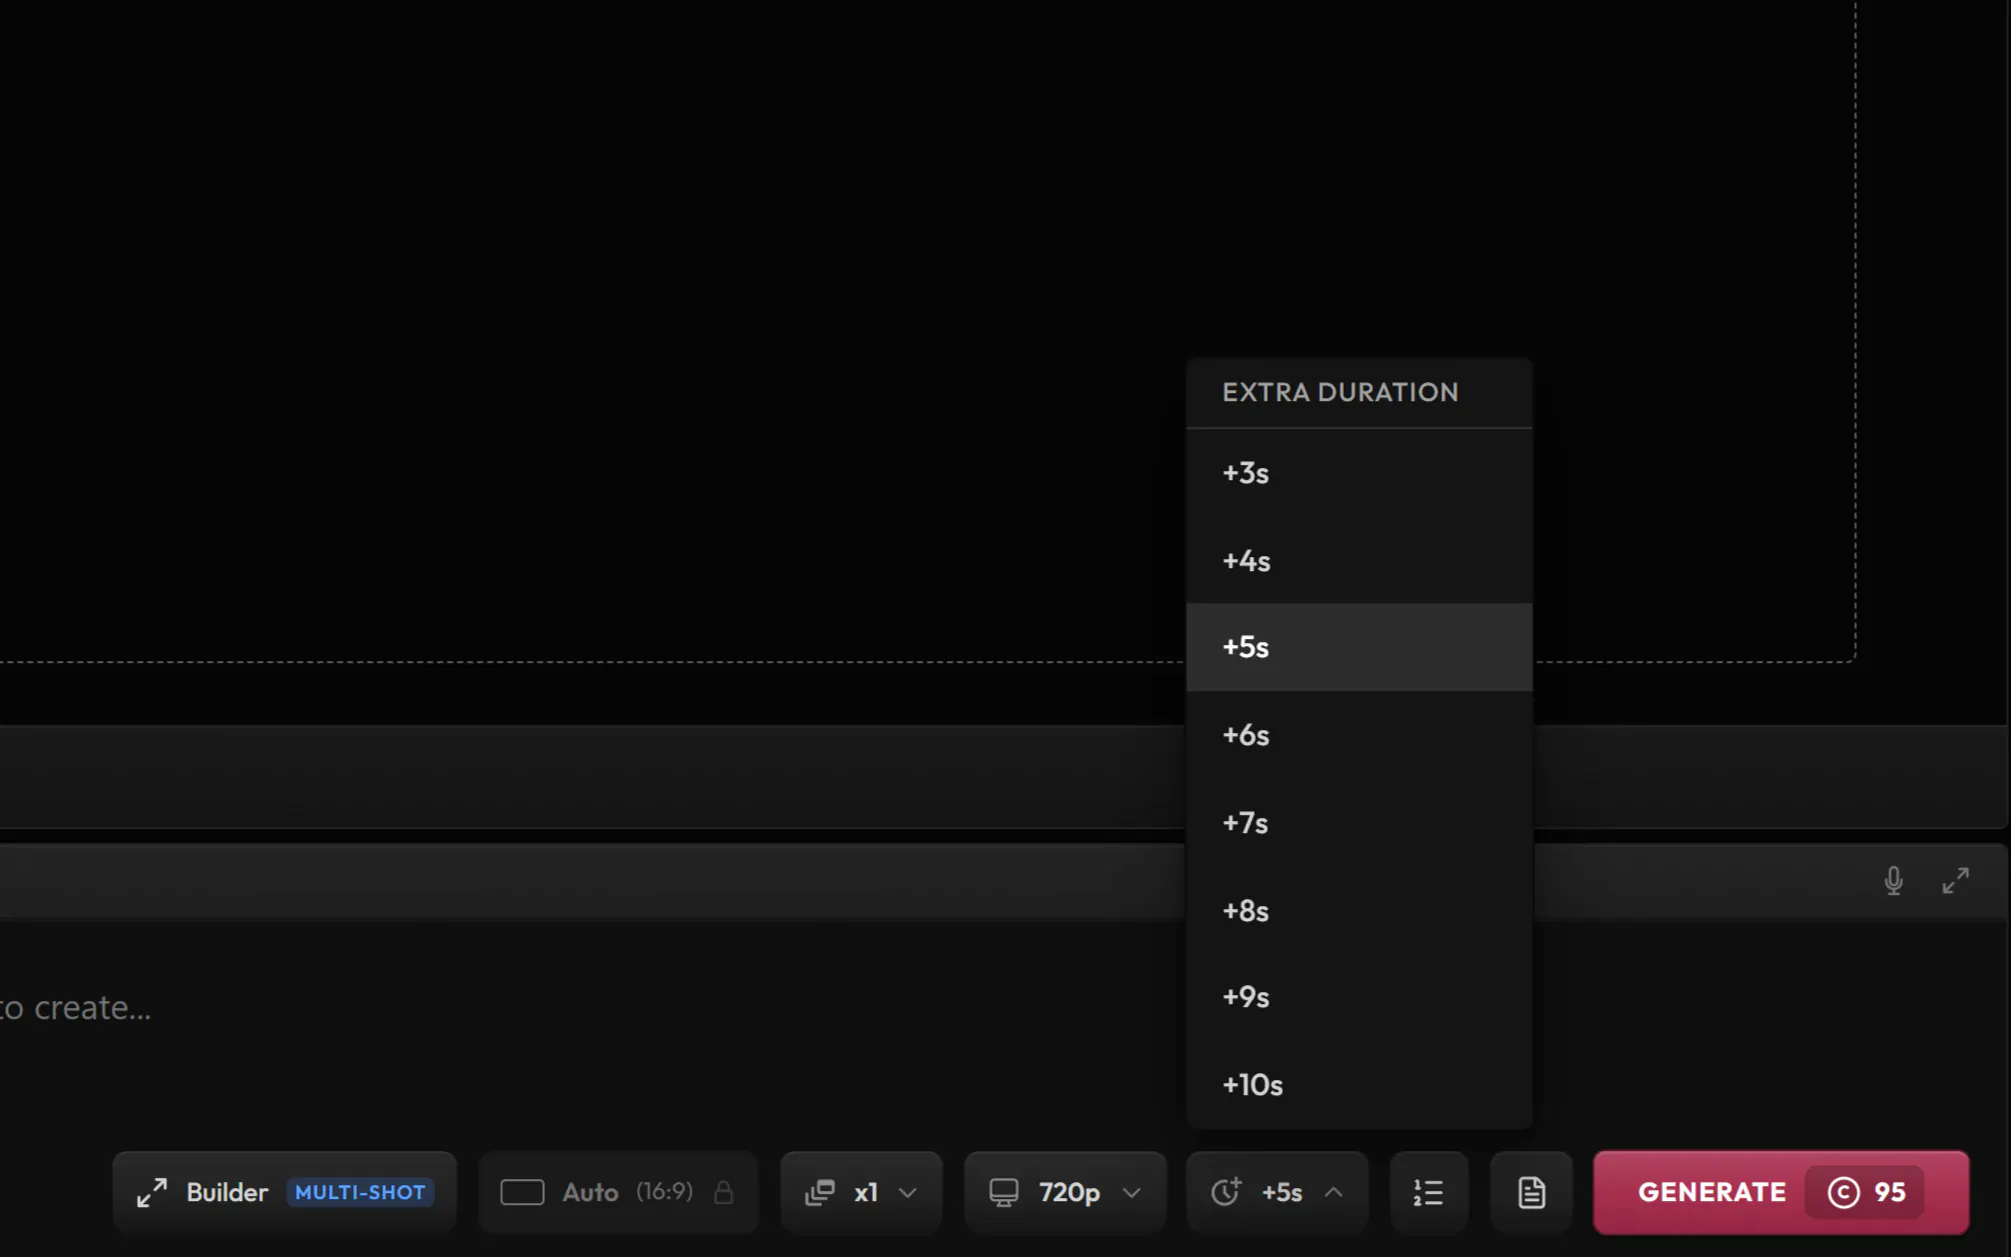Open the 720p resolution dropdown
The image size is (2011, 1257).
point(1065,1192)
